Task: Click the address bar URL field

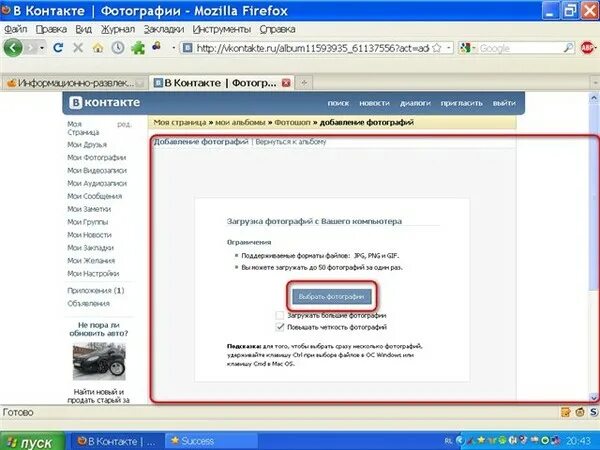Action: click(x=312, y=48)
